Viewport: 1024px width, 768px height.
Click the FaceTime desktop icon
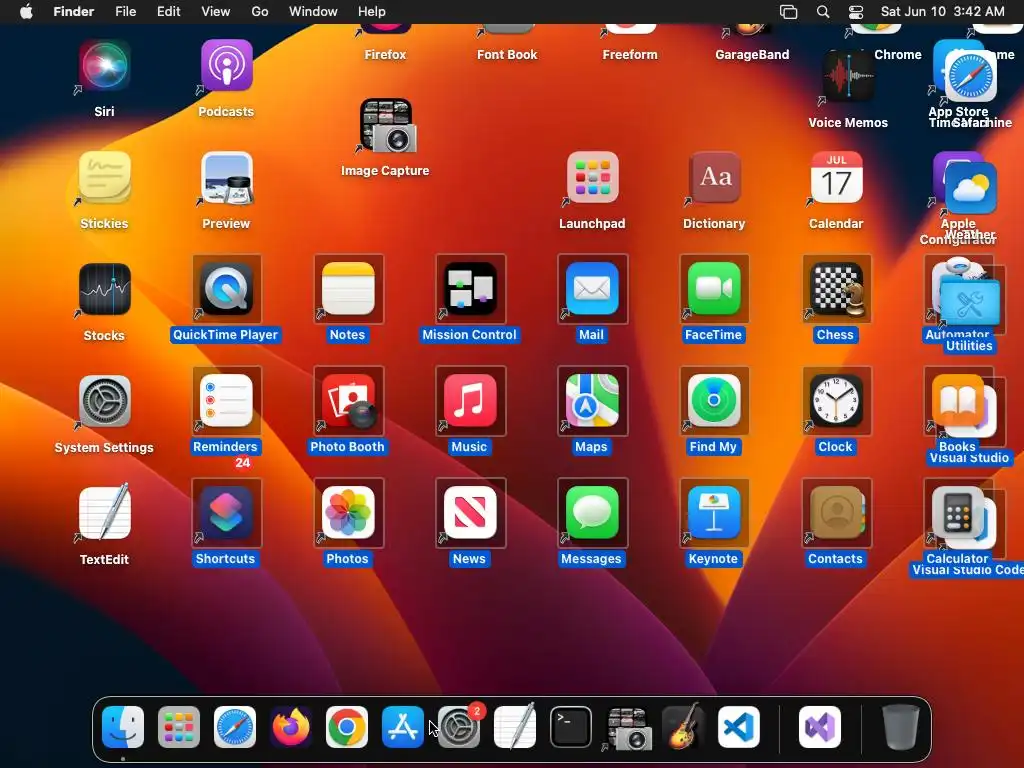714,289
